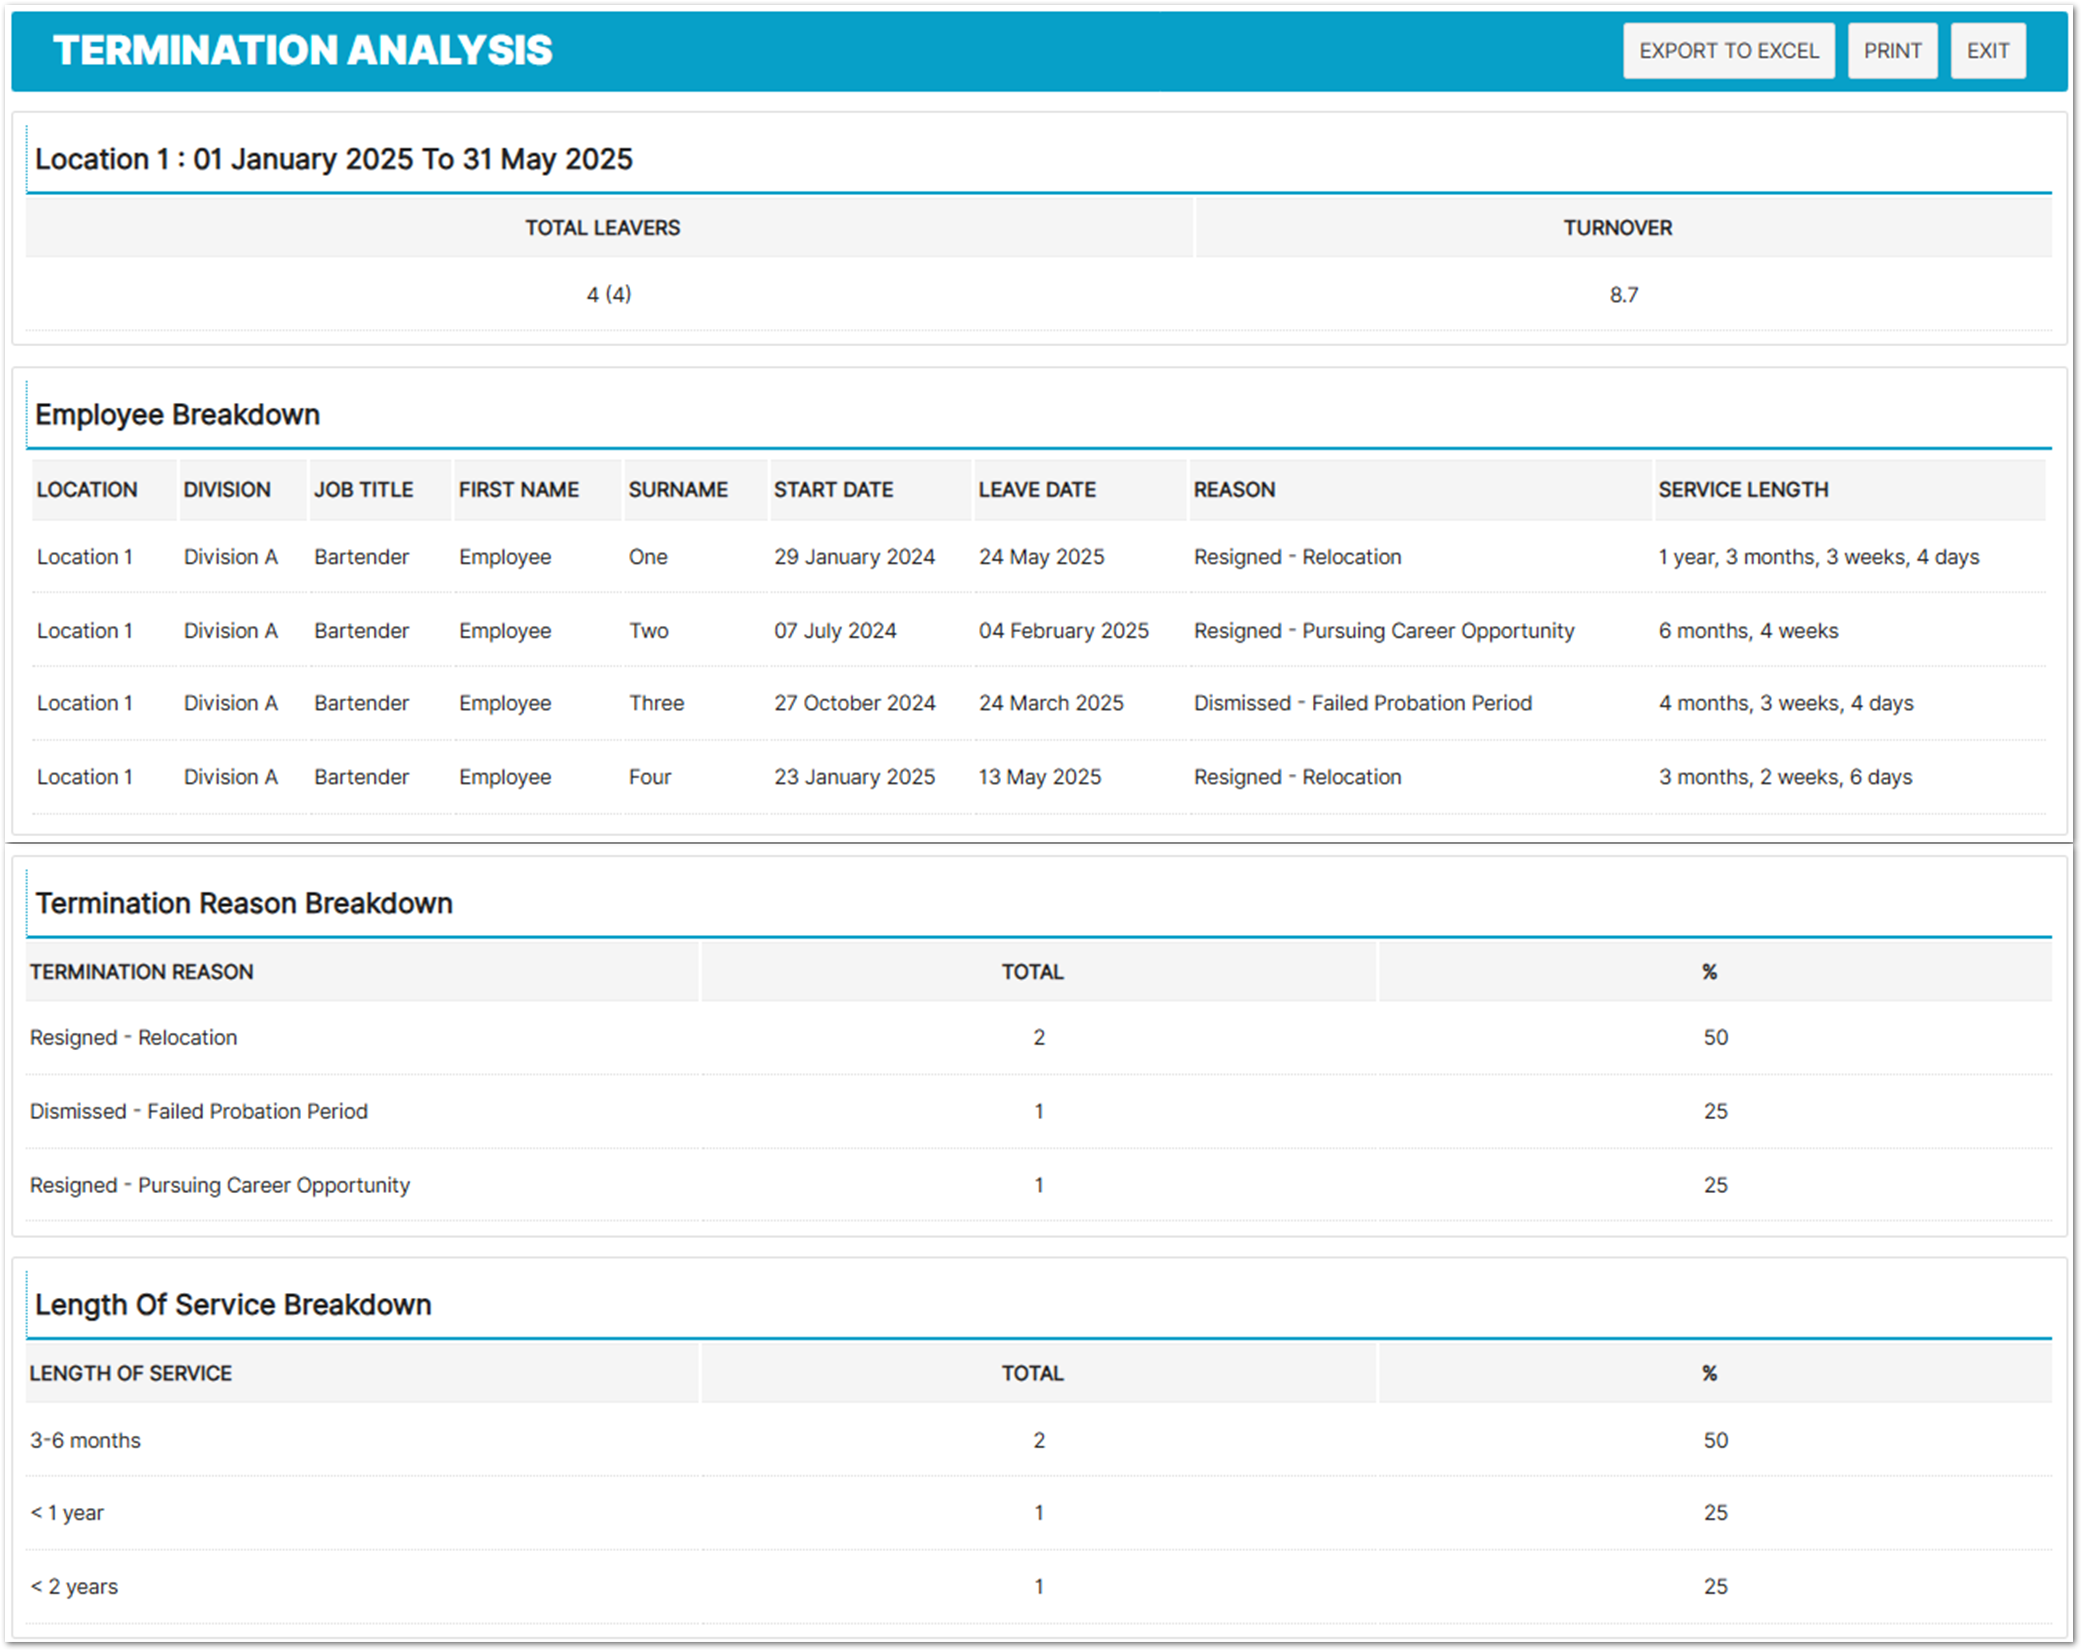The image size is (2082, 1651).
Task: Select the Employee One table row
Action: [x=504, y=557]
